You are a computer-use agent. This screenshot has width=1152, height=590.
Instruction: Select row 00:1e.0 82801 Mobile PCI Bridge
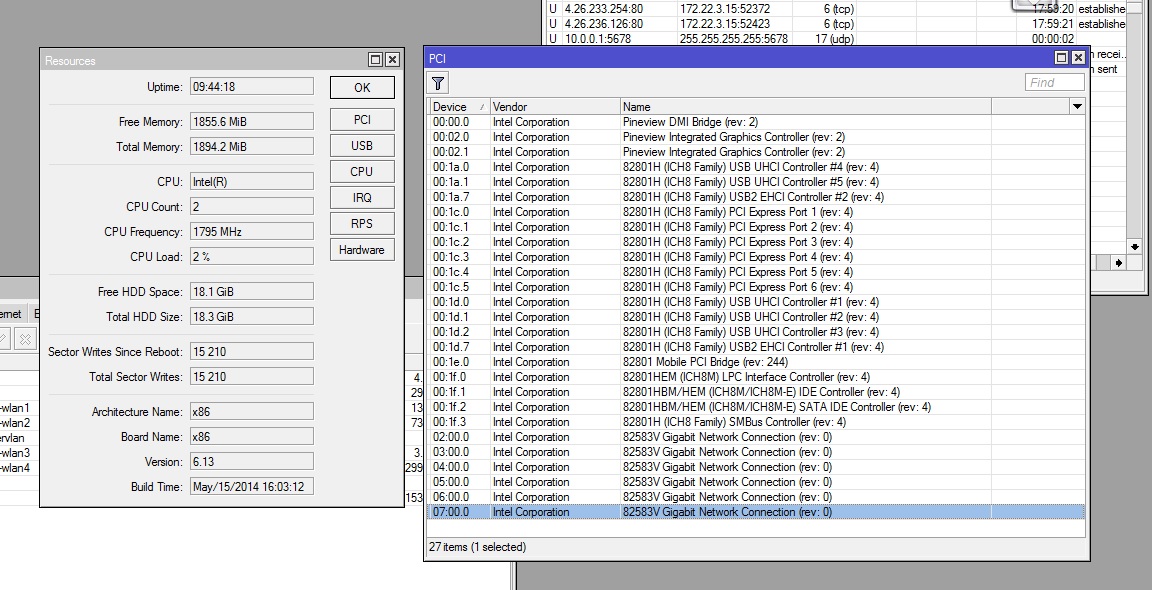(757, 361)
